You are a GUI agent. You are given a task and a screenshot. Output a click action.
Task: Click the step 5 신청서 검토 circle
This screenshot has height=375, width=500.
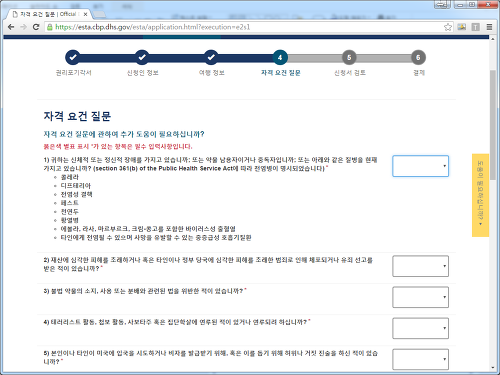[349, 57]
